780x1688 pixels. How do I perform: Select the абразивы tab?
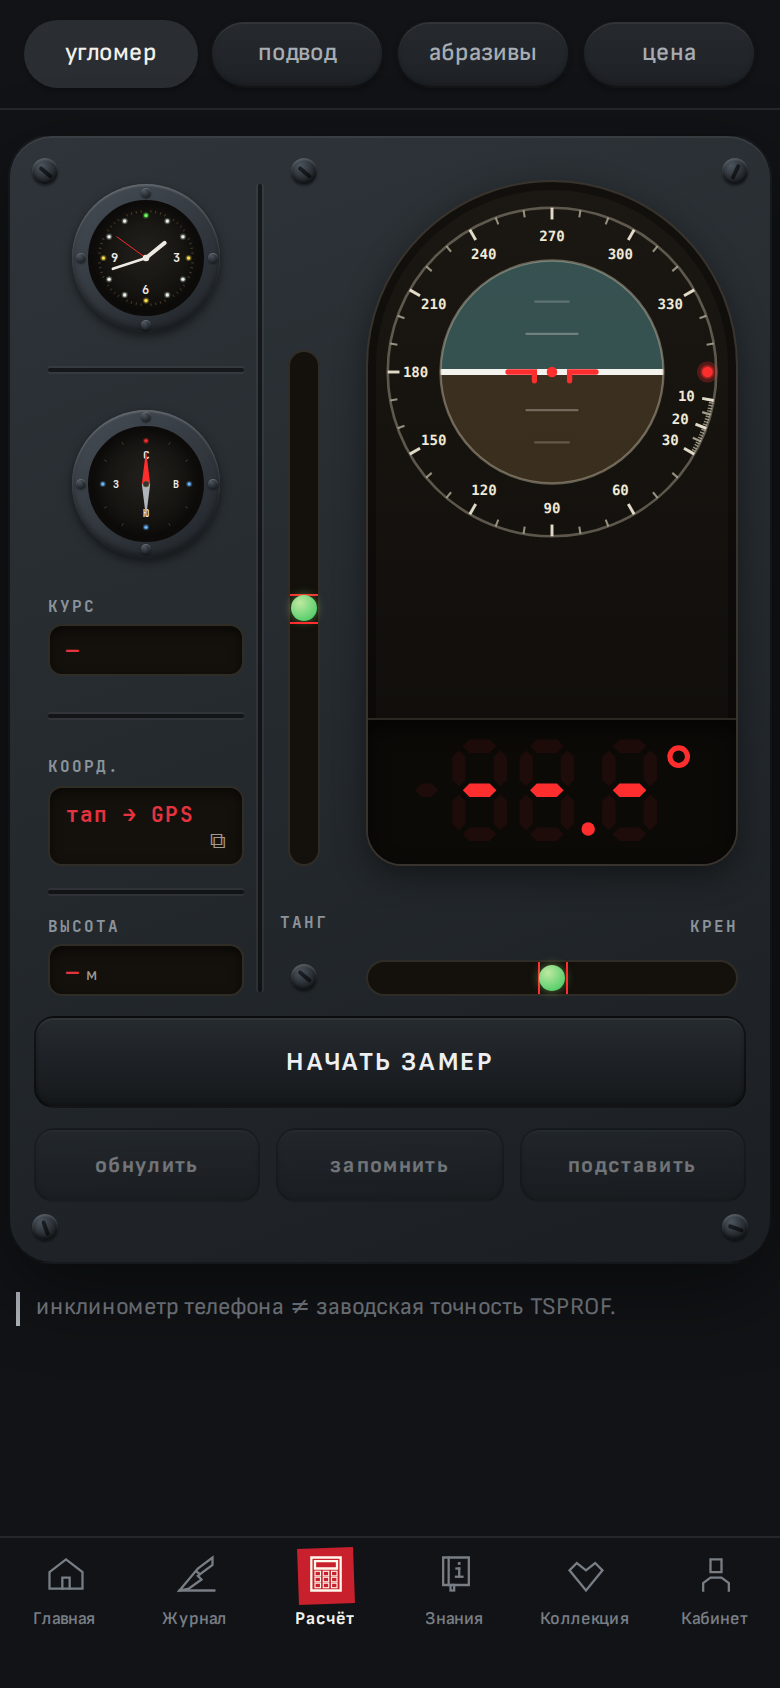pyautogui.click(x=483, y=53)
